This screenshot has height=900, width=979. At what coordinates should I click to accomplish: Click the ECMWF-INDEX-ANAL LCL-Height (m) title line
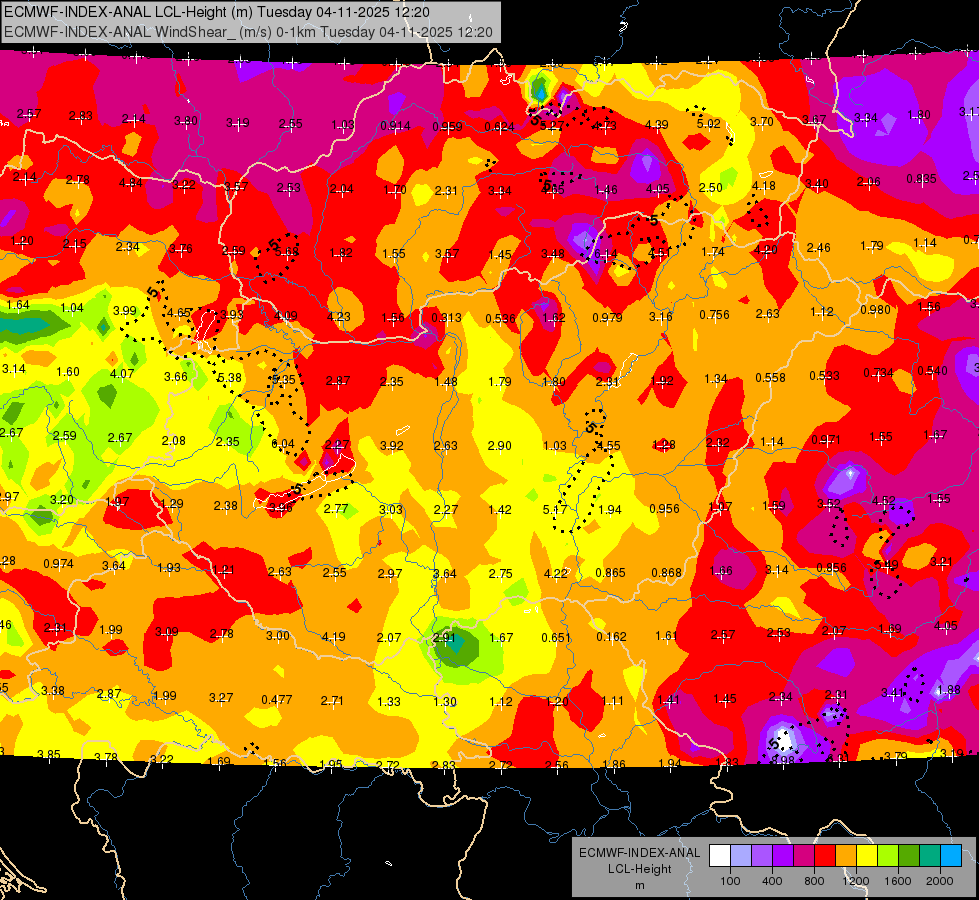(217, 12)
